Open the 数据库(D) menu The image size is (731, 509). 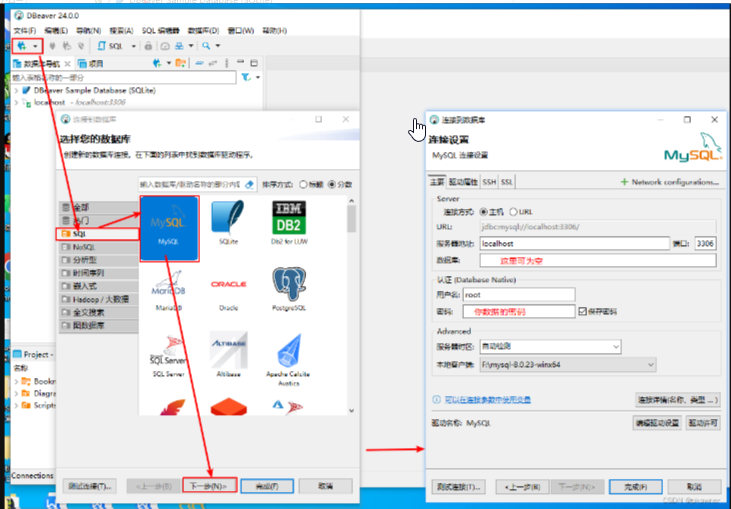[x=203, y=31]
